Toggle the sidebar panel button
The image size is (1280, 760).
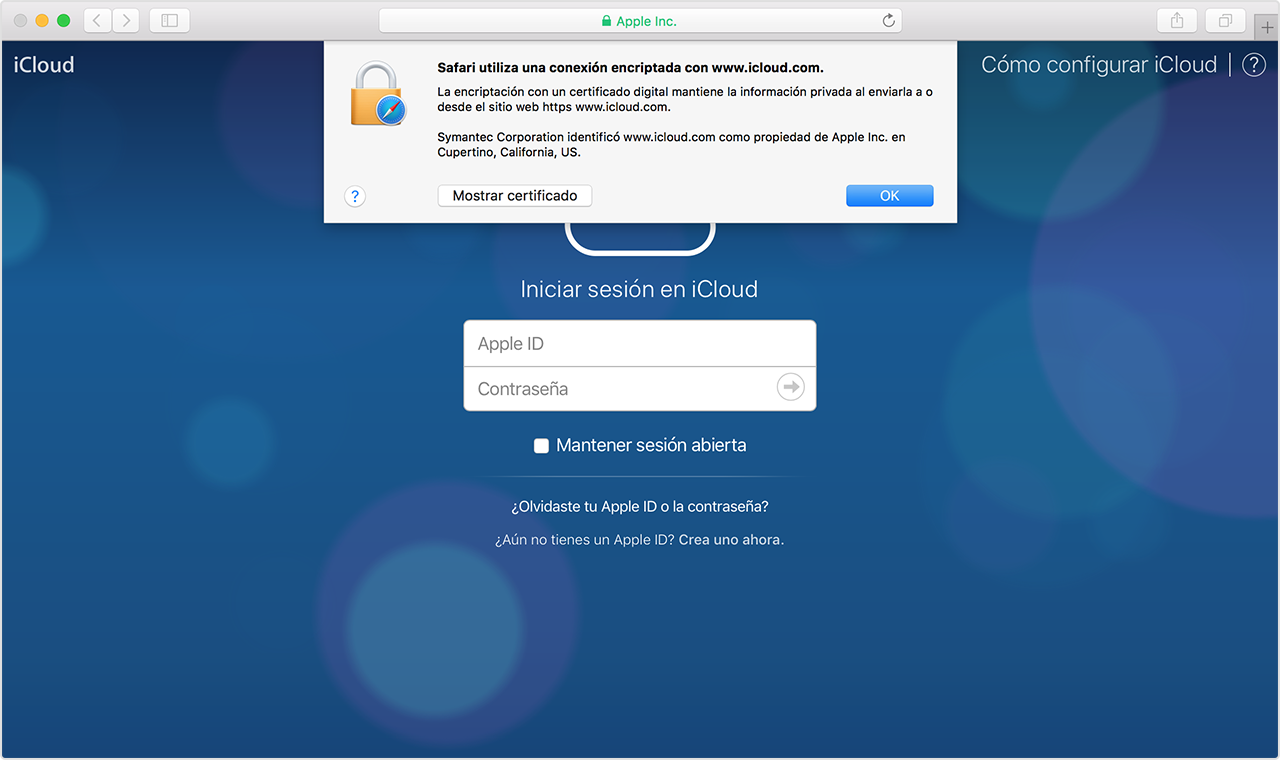pyautogui.click(x=169, y=20)
